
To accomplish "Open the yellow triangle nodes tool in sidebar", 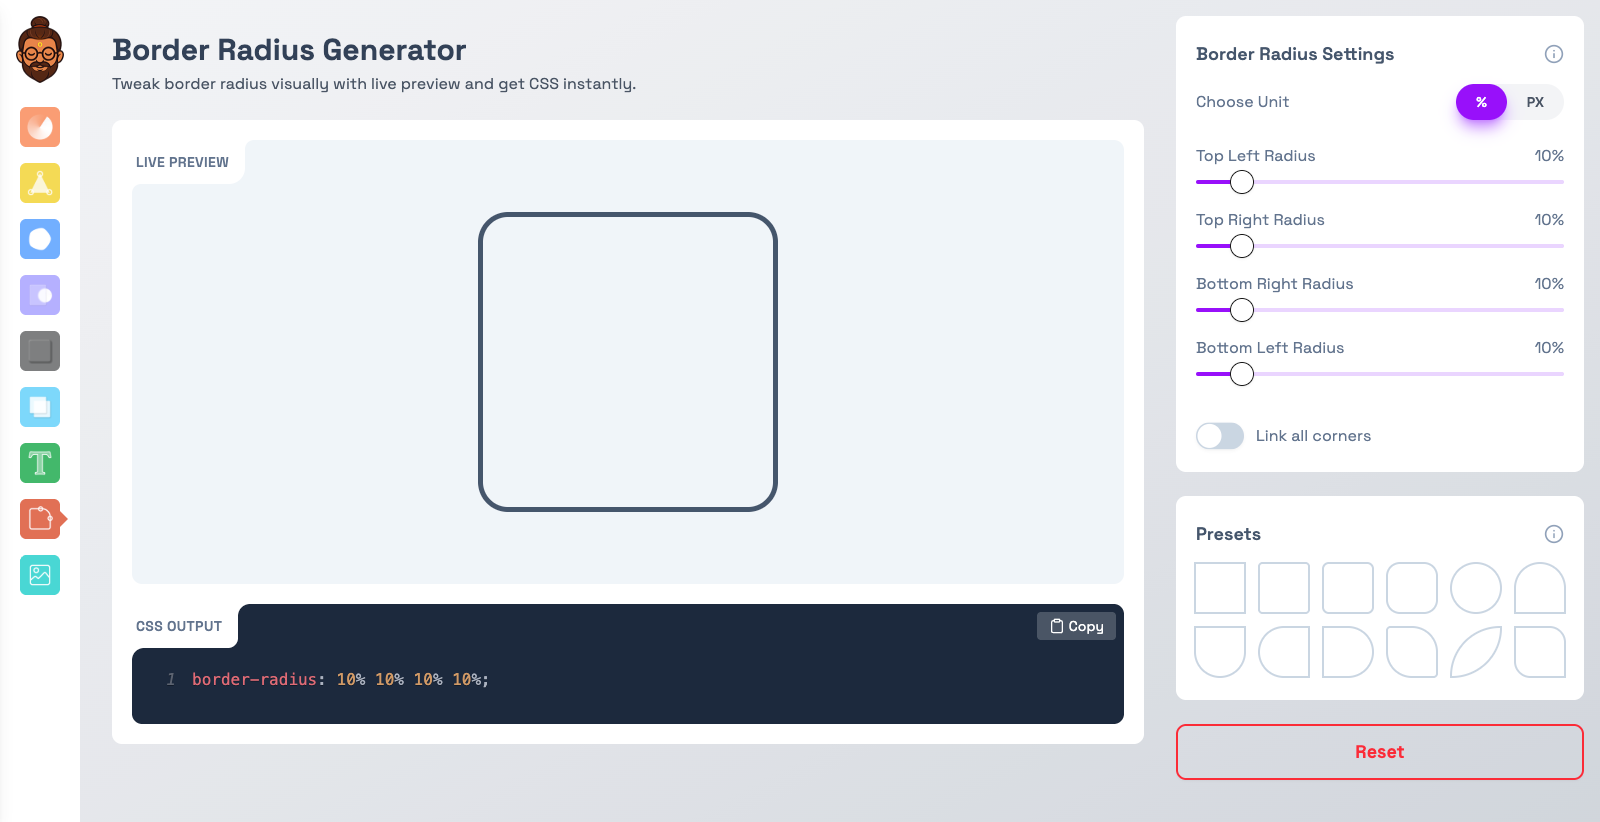I will [40, 183].
